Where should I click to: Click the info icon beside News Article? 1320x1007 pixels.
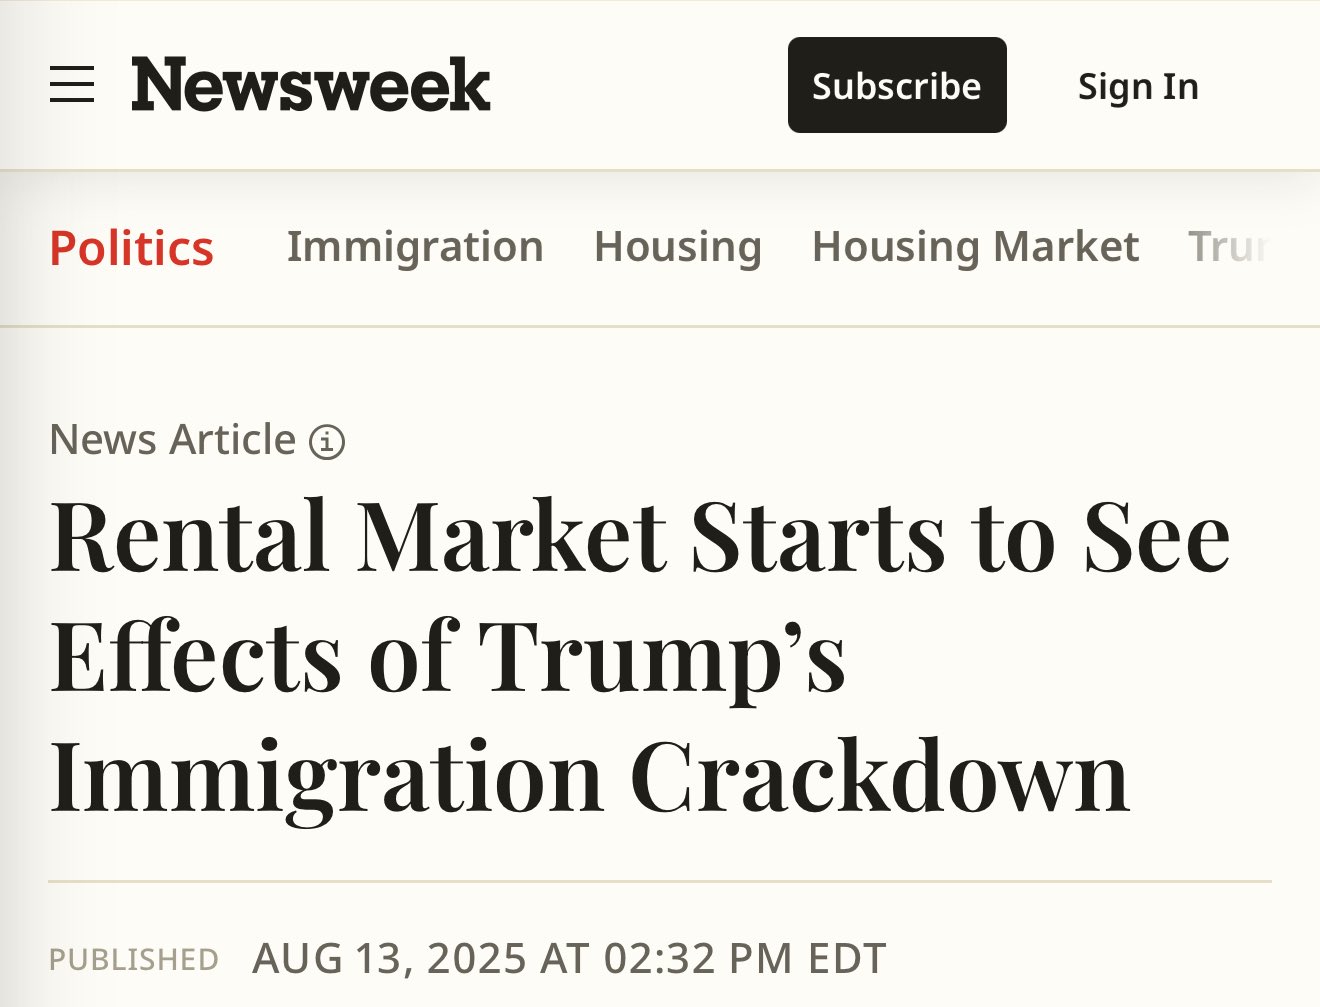[327, 441]
